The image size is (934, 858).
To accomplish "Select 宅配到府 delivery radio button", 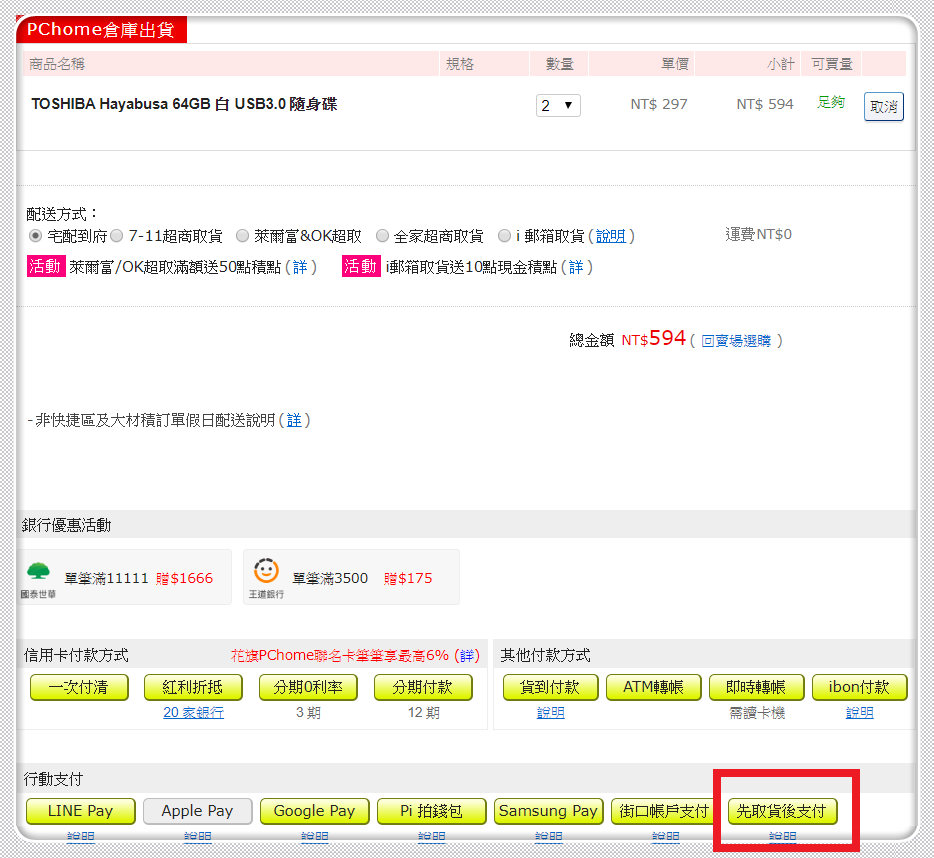I will (x=35, y=236).
